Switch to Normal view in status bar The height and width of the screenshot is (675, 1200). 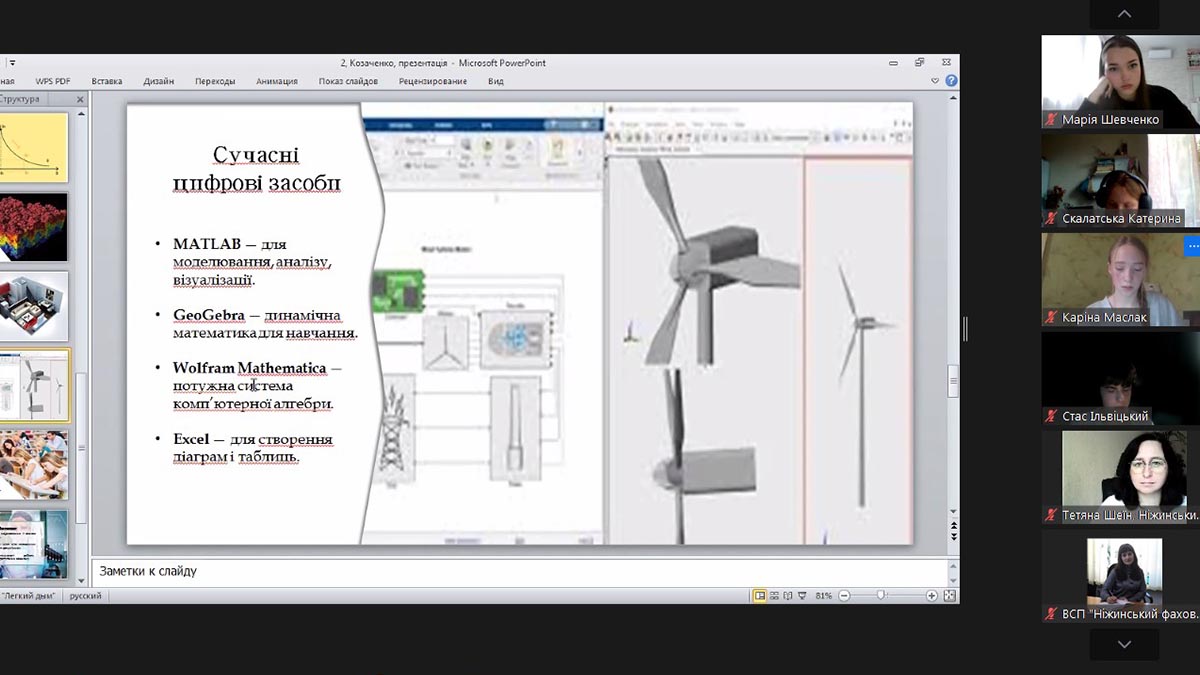(x=760, y=596)
